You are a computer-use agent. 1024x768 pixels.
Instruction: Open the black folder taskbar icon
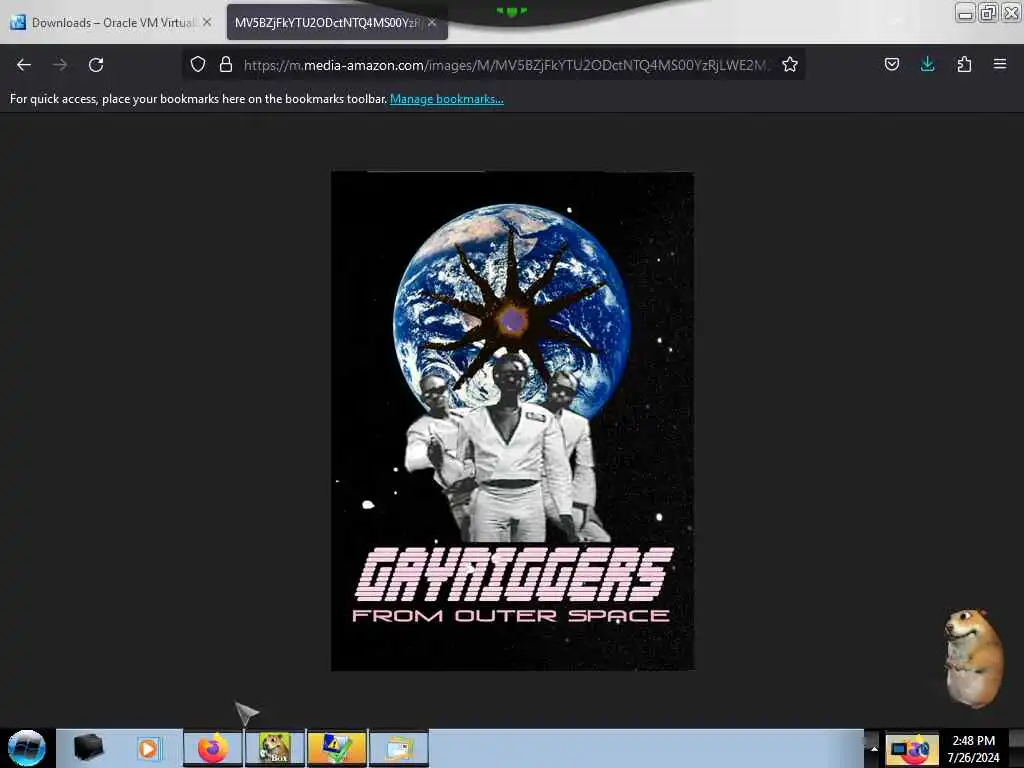coord(88,748)
